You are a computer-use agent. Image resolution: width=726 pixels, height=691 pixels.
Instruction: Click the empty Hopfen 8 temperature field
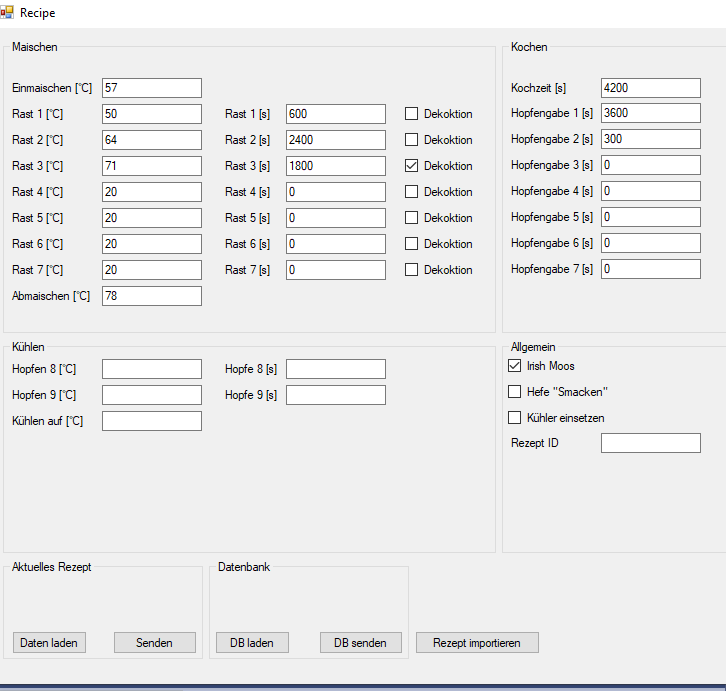[x=151, y=369]
